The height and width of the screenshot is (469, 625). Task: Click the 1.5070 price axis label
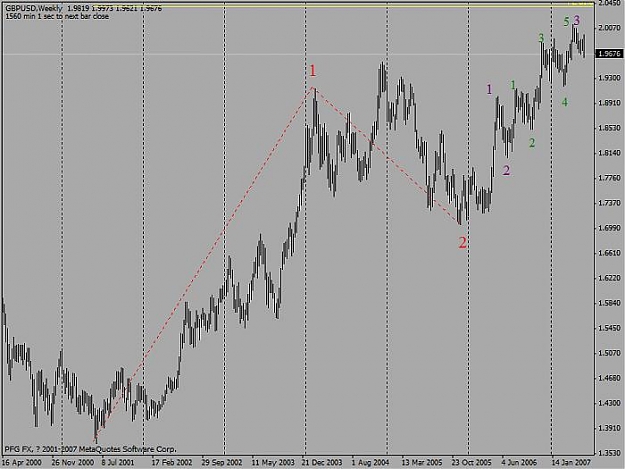[610, 353]
